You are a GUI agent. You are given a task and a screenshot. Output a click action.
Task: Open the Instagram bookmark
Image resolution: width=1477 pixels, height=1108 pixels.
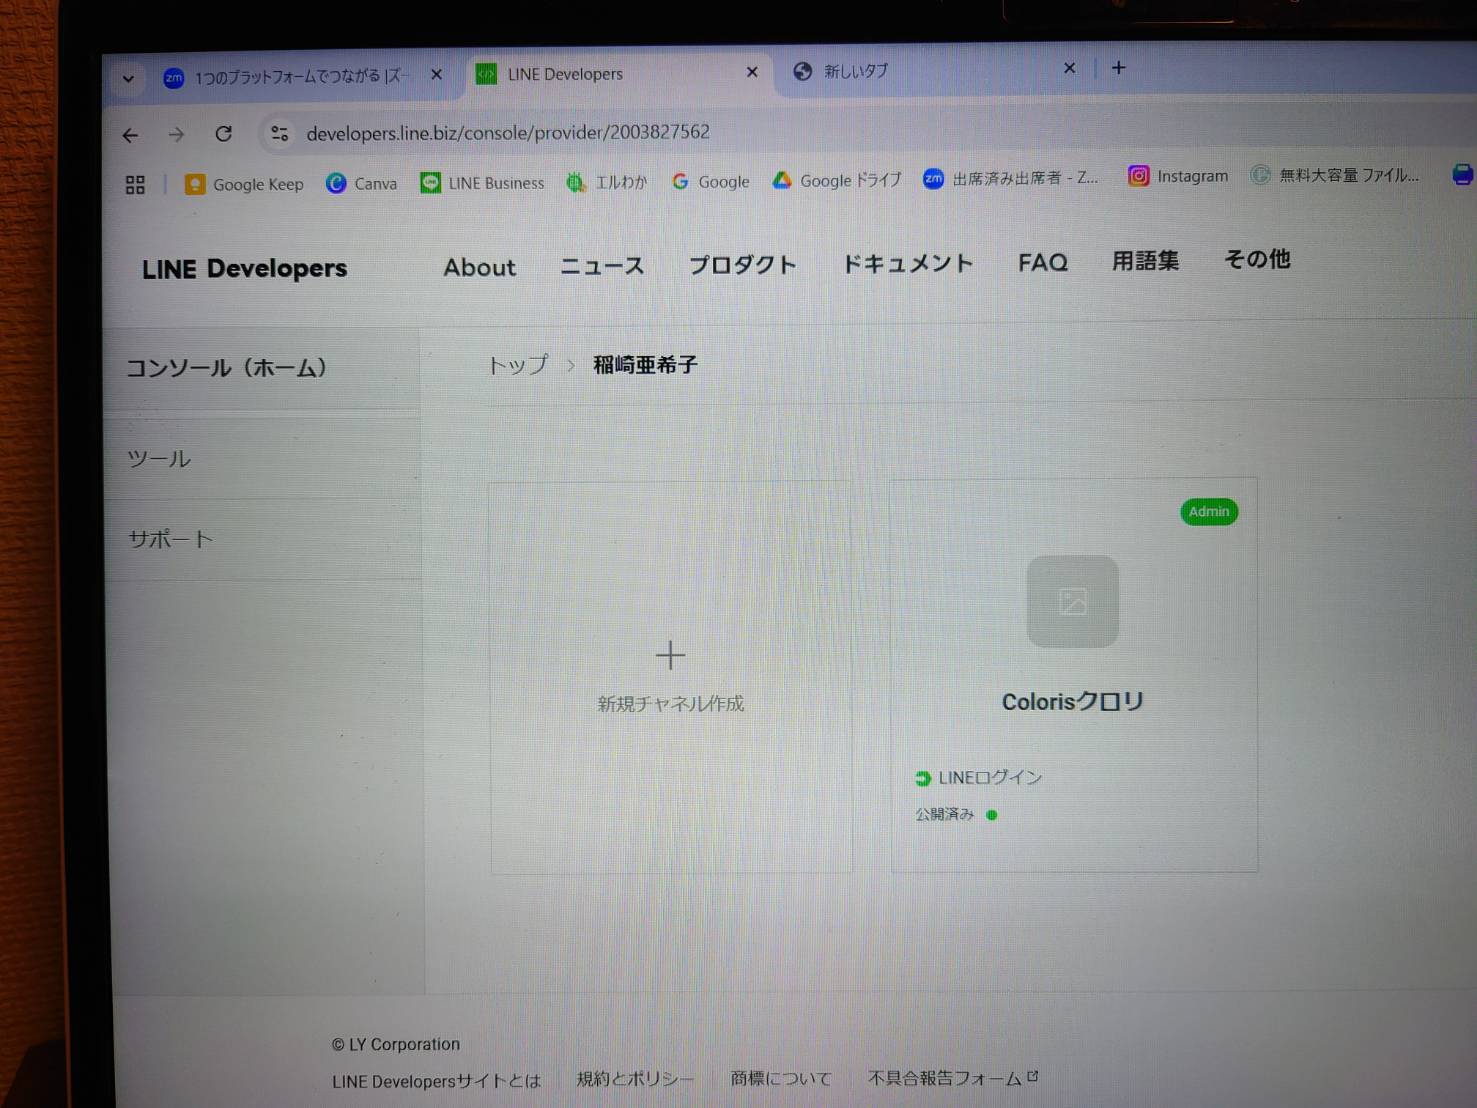(x=1178, y=176)
